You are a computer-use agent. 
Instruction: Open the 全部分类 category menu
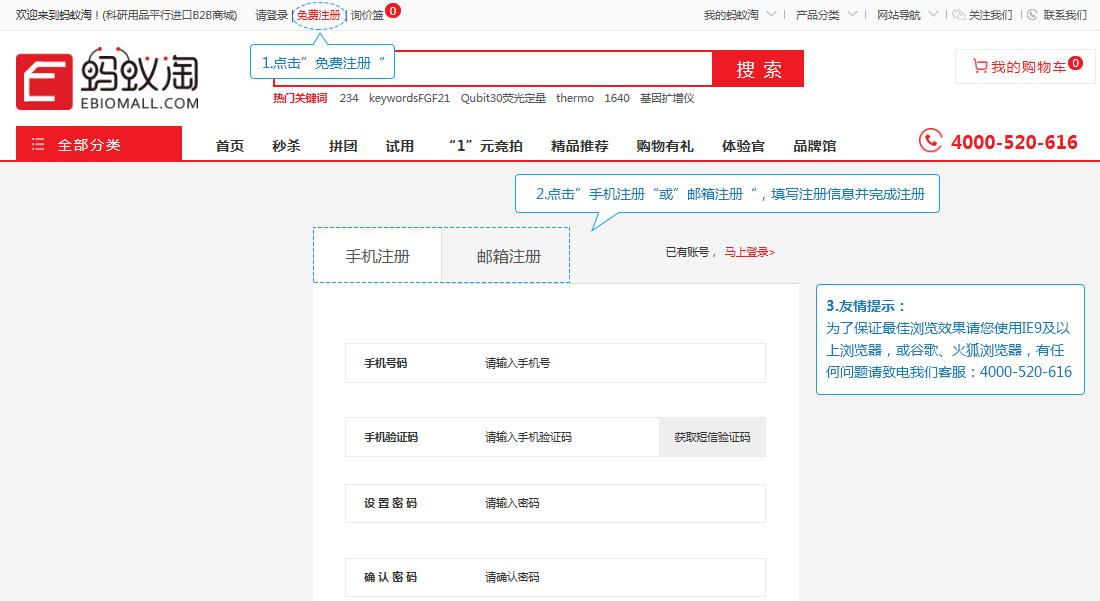tap(99, 144)
